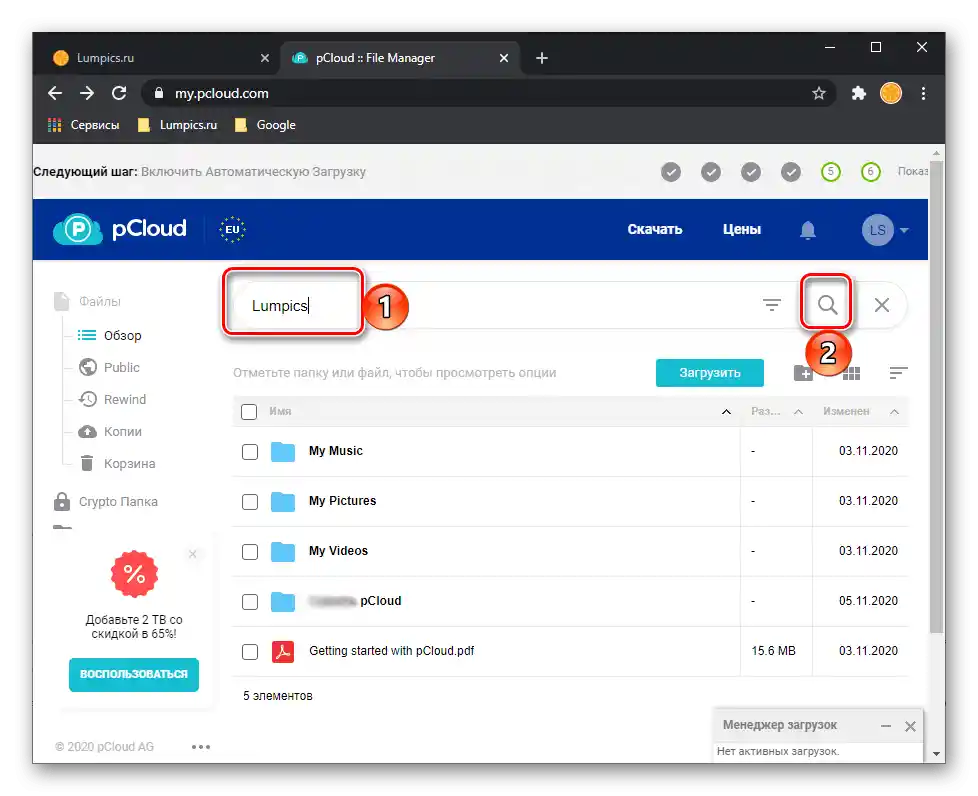
Task: Sort by Раз... size column arrow
Action: (798, 412)
